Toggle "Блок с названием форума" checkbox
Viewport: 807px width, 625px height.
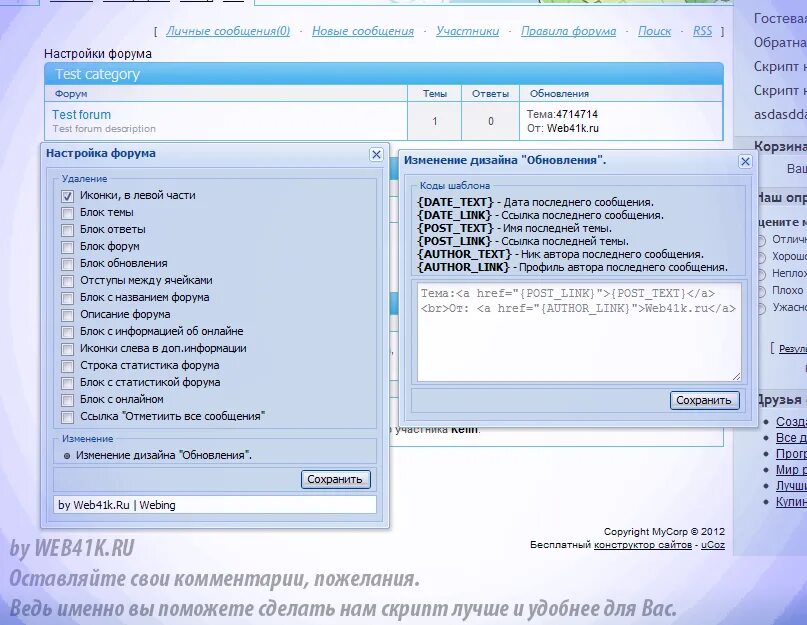[67, 298]
